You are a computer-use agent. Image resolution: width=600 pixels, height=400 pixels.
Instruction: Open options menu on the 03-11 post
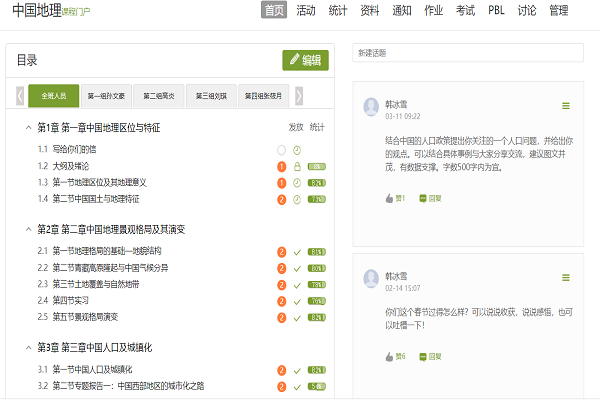pos(566,106)
